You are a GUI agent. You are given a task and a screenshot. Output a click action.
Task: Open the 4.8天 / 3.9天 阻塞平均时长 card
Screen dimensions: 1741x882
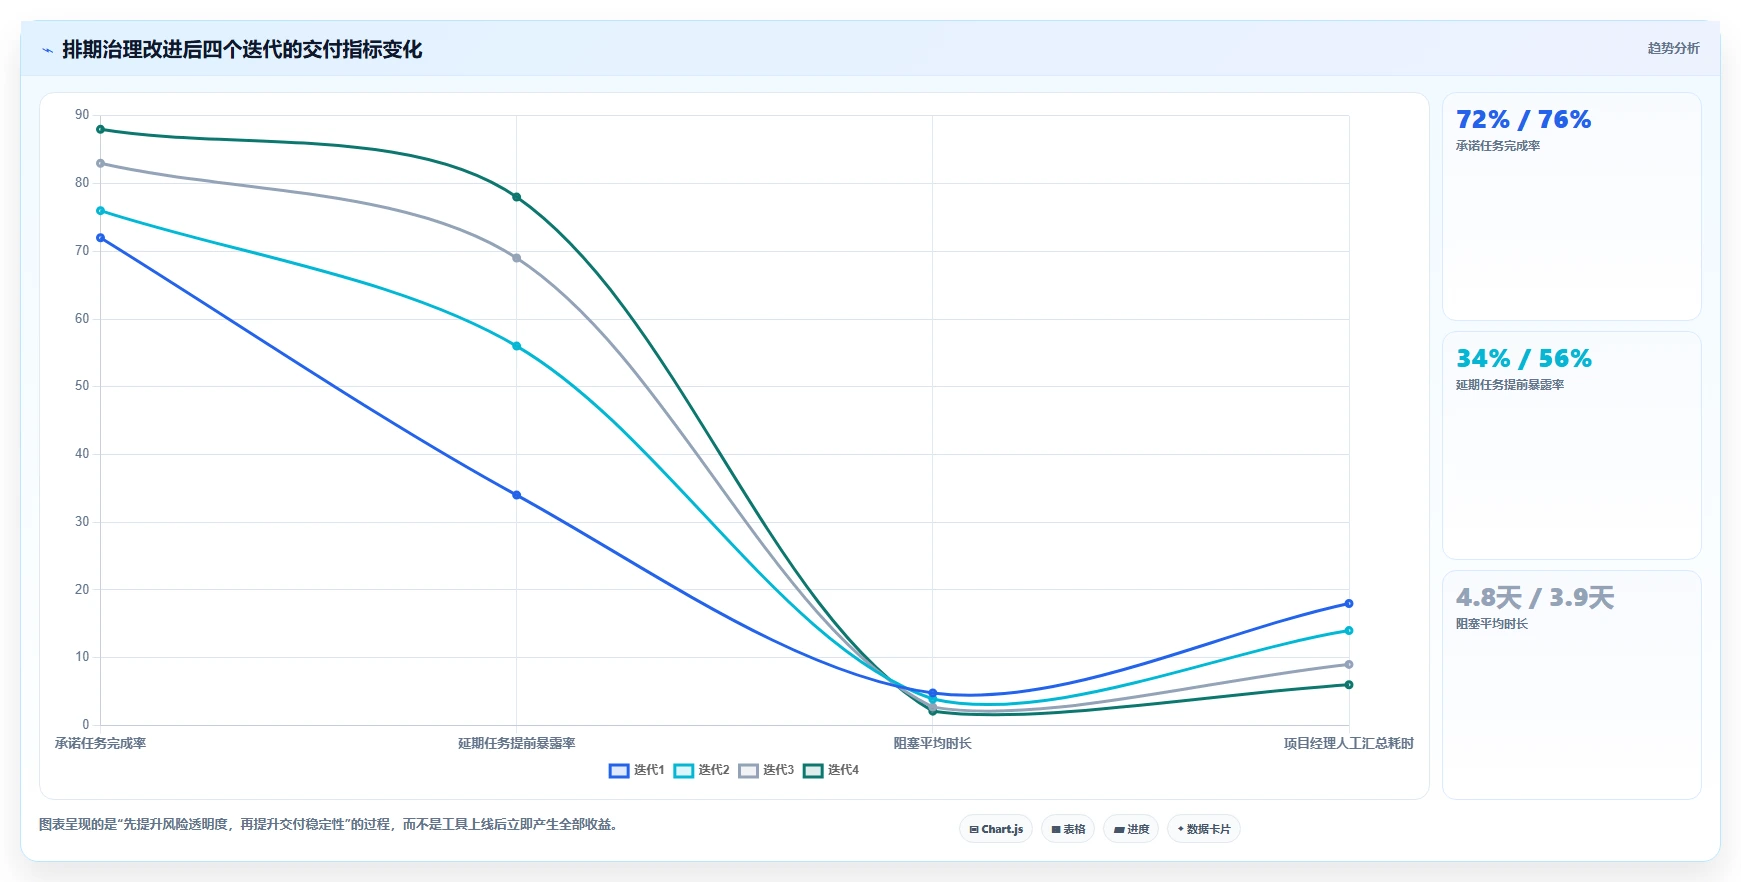click(1571, 685)
